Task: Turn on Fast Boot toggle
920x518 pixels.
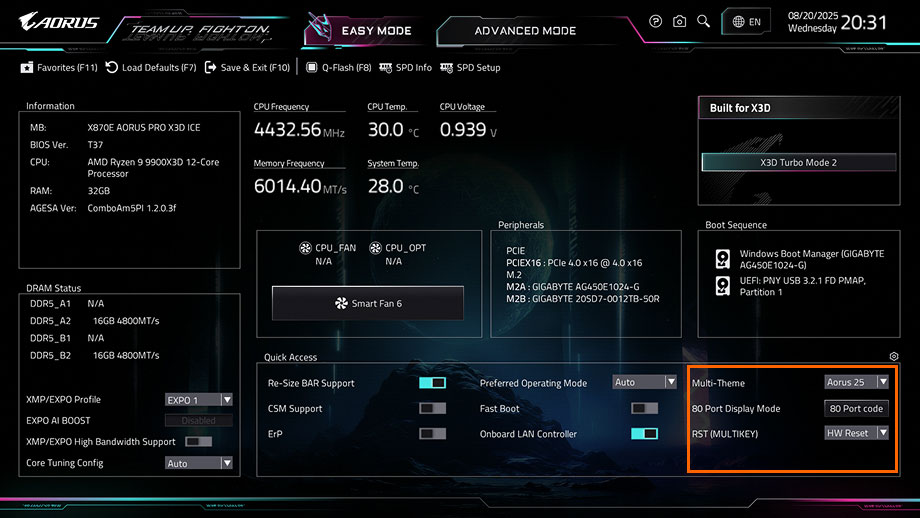Action: (x=644, y=408)
